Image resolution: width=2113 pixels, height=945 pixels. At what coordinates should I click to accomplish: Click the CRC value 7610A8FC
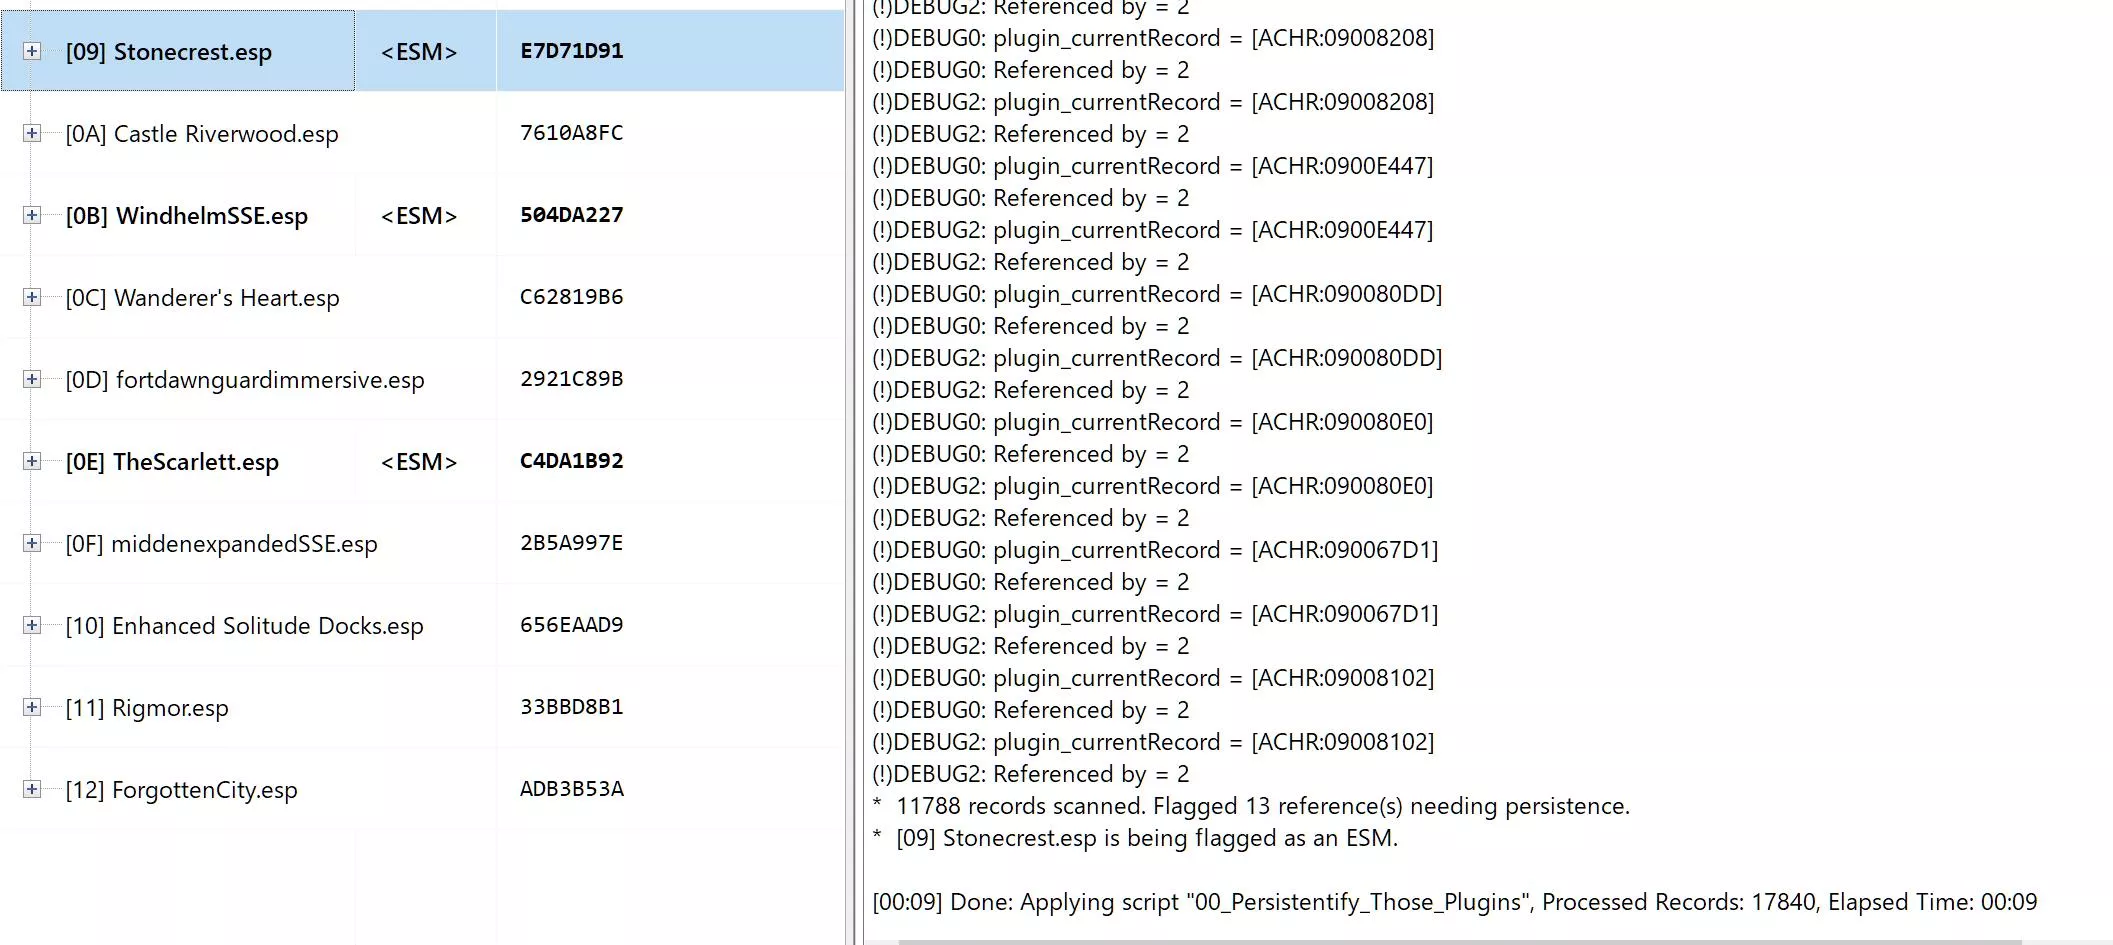point(572,133)
